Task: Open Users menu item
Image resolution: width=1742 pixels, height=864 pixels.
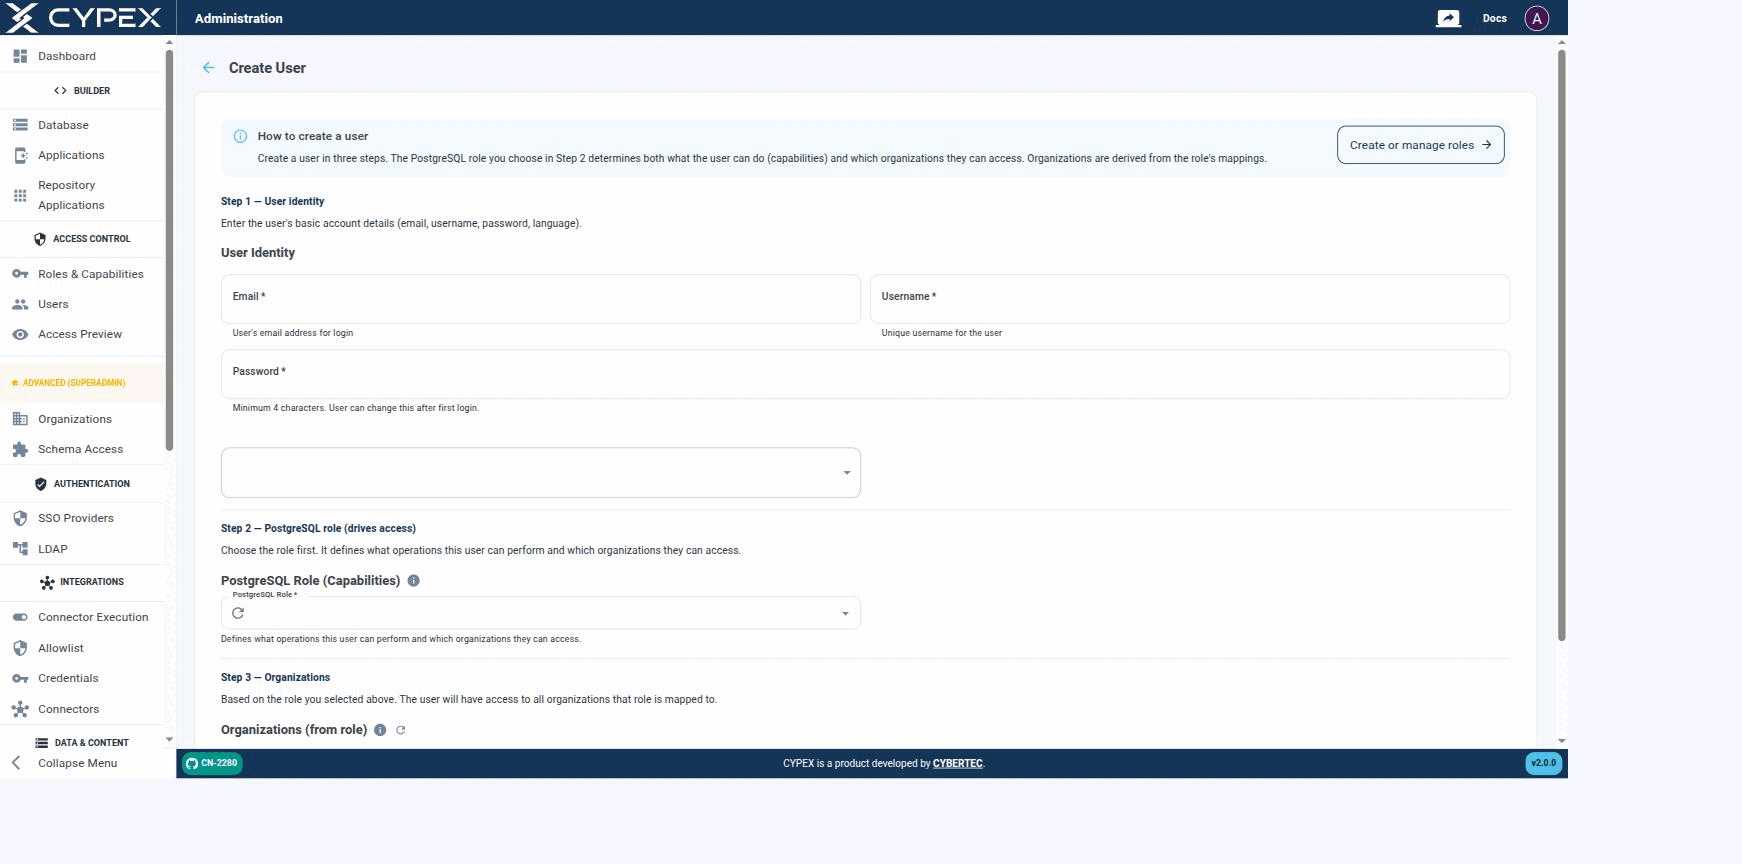Action: 84,304
